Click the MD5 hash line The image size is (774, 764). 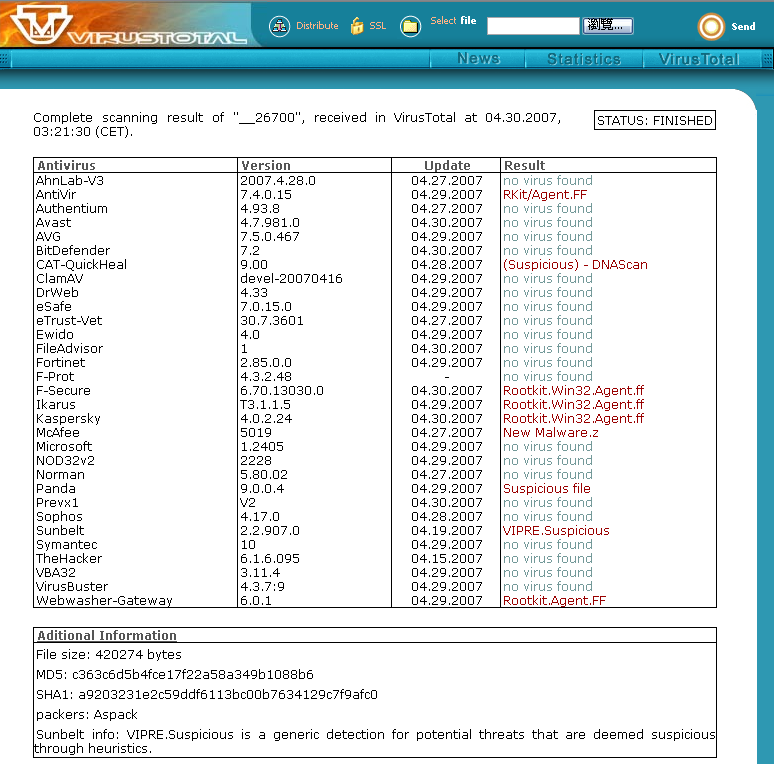(x=175, y=675)
